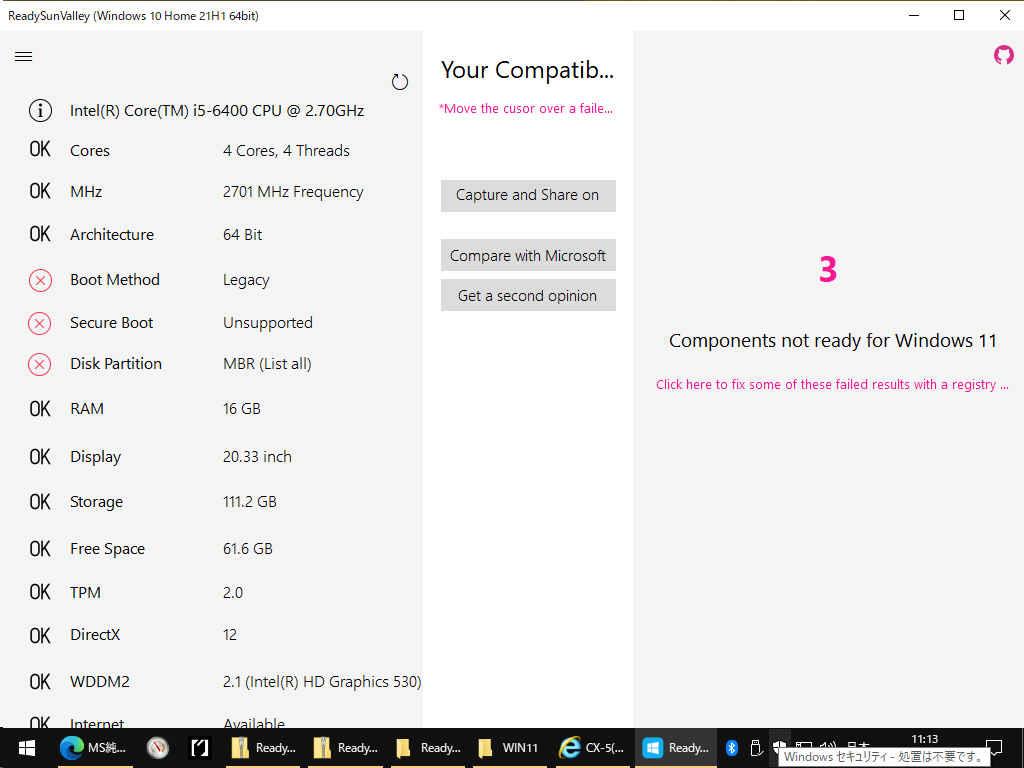1024x768 pixels.
Task: Click Compare with Microsoft button
Action: 528,255
